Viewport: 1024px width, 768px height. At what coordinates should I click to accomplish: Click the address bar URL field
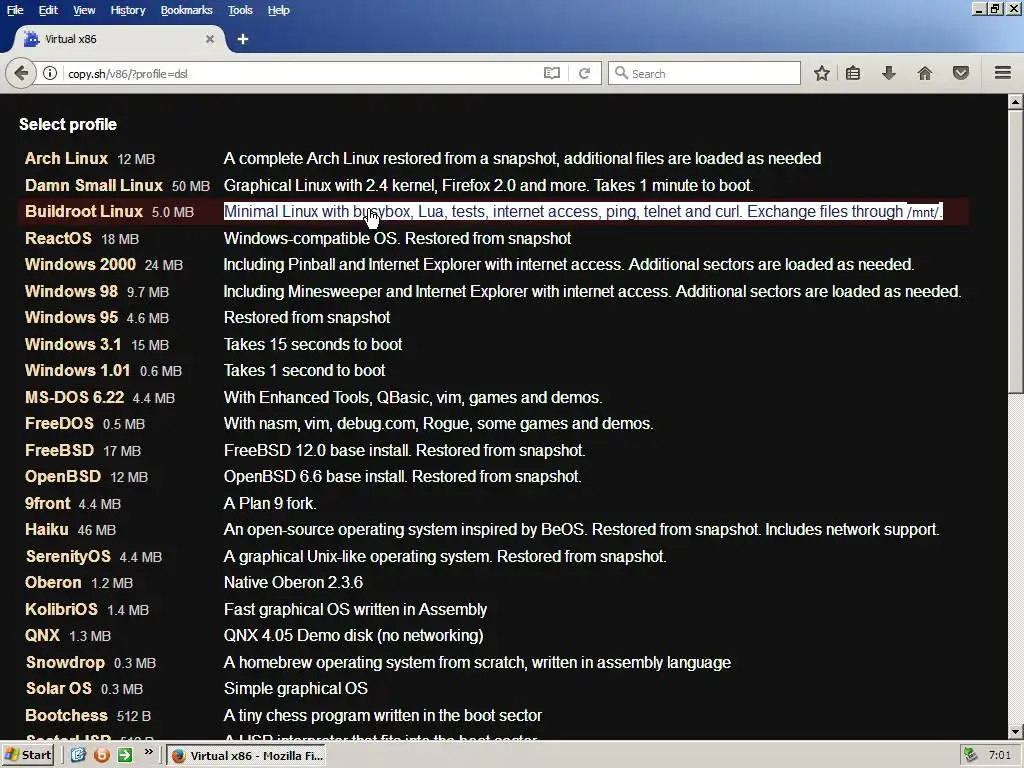[300, 73]
